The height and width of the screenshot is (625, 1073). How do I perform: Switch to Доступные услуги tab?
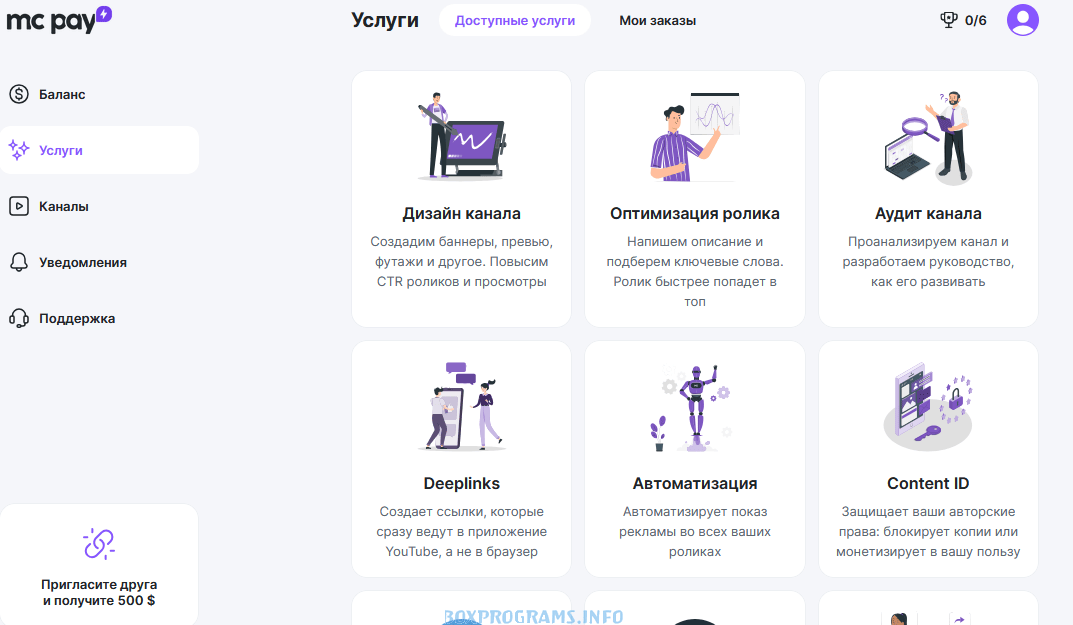click(x=515, y=21)
